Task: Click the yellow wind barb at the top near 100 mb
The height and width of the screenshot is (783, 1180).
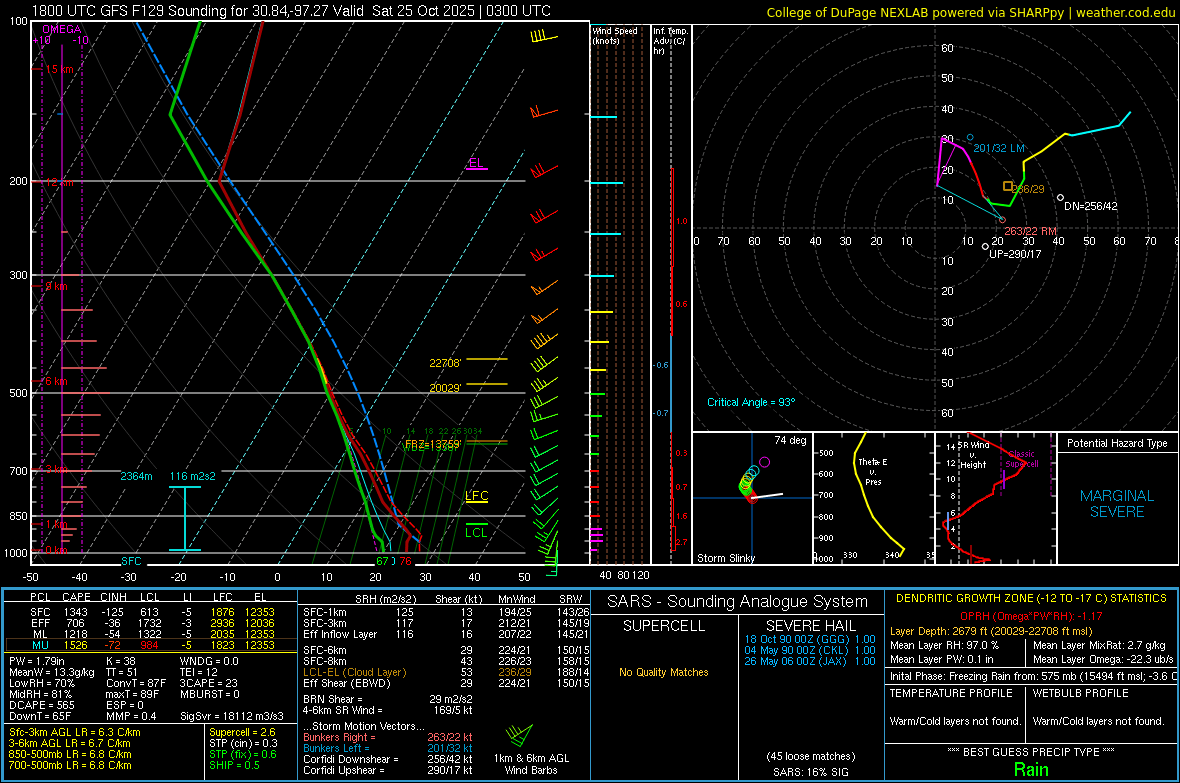Action: tap(543, 35)
